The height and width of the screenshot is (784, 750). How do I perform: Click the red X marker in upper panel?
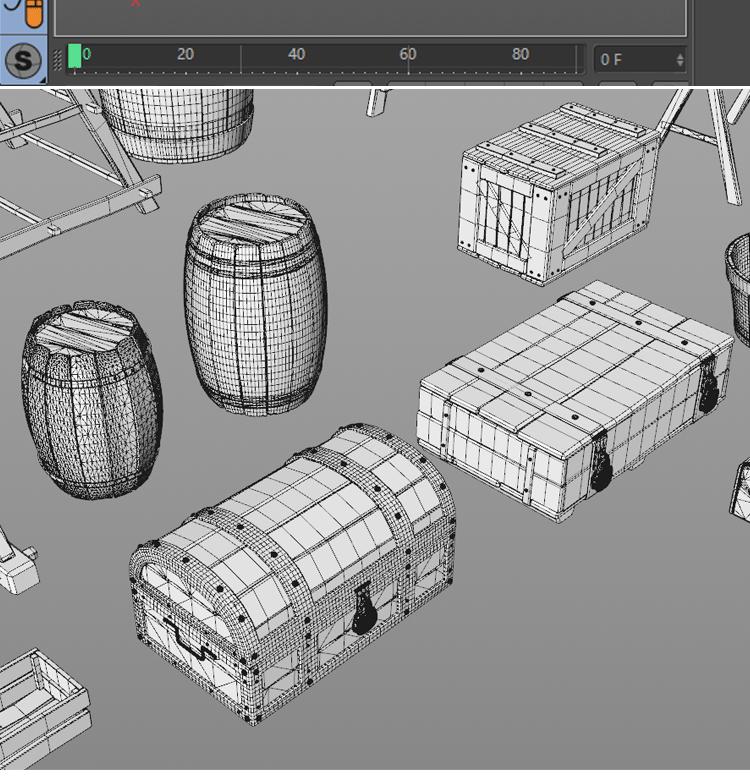(x=136, y=3)
